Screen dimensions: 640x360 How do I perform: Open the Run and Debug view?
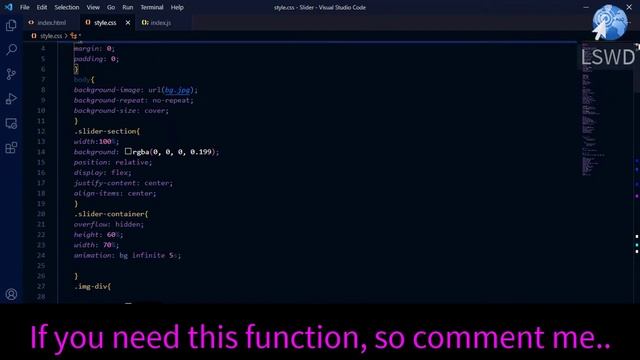click(x=11, y=99)
